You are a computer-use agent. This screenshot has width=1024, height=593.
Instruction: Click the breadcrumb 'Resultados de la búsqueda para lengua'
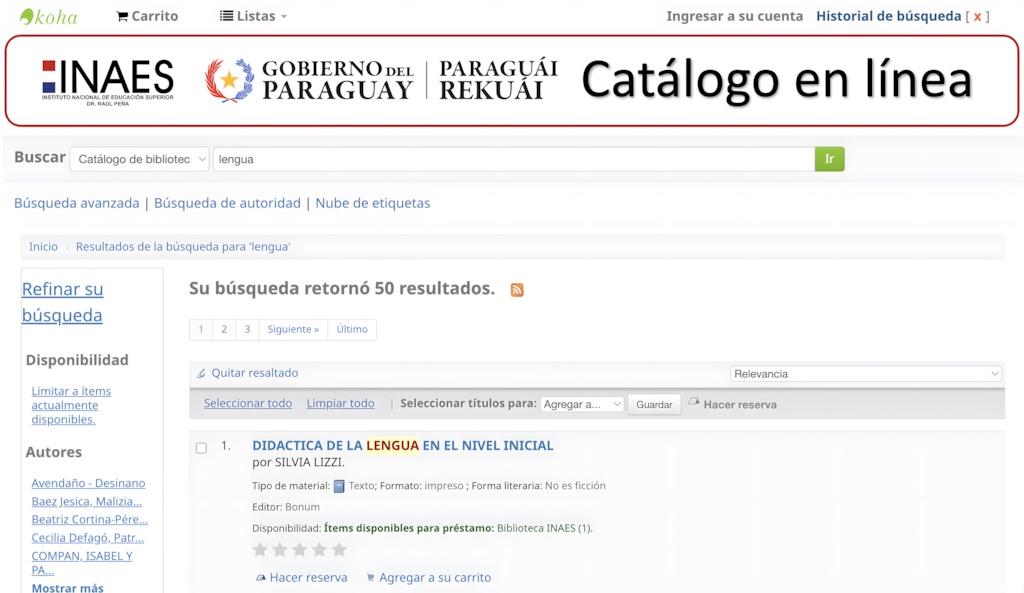click(183, 247)
